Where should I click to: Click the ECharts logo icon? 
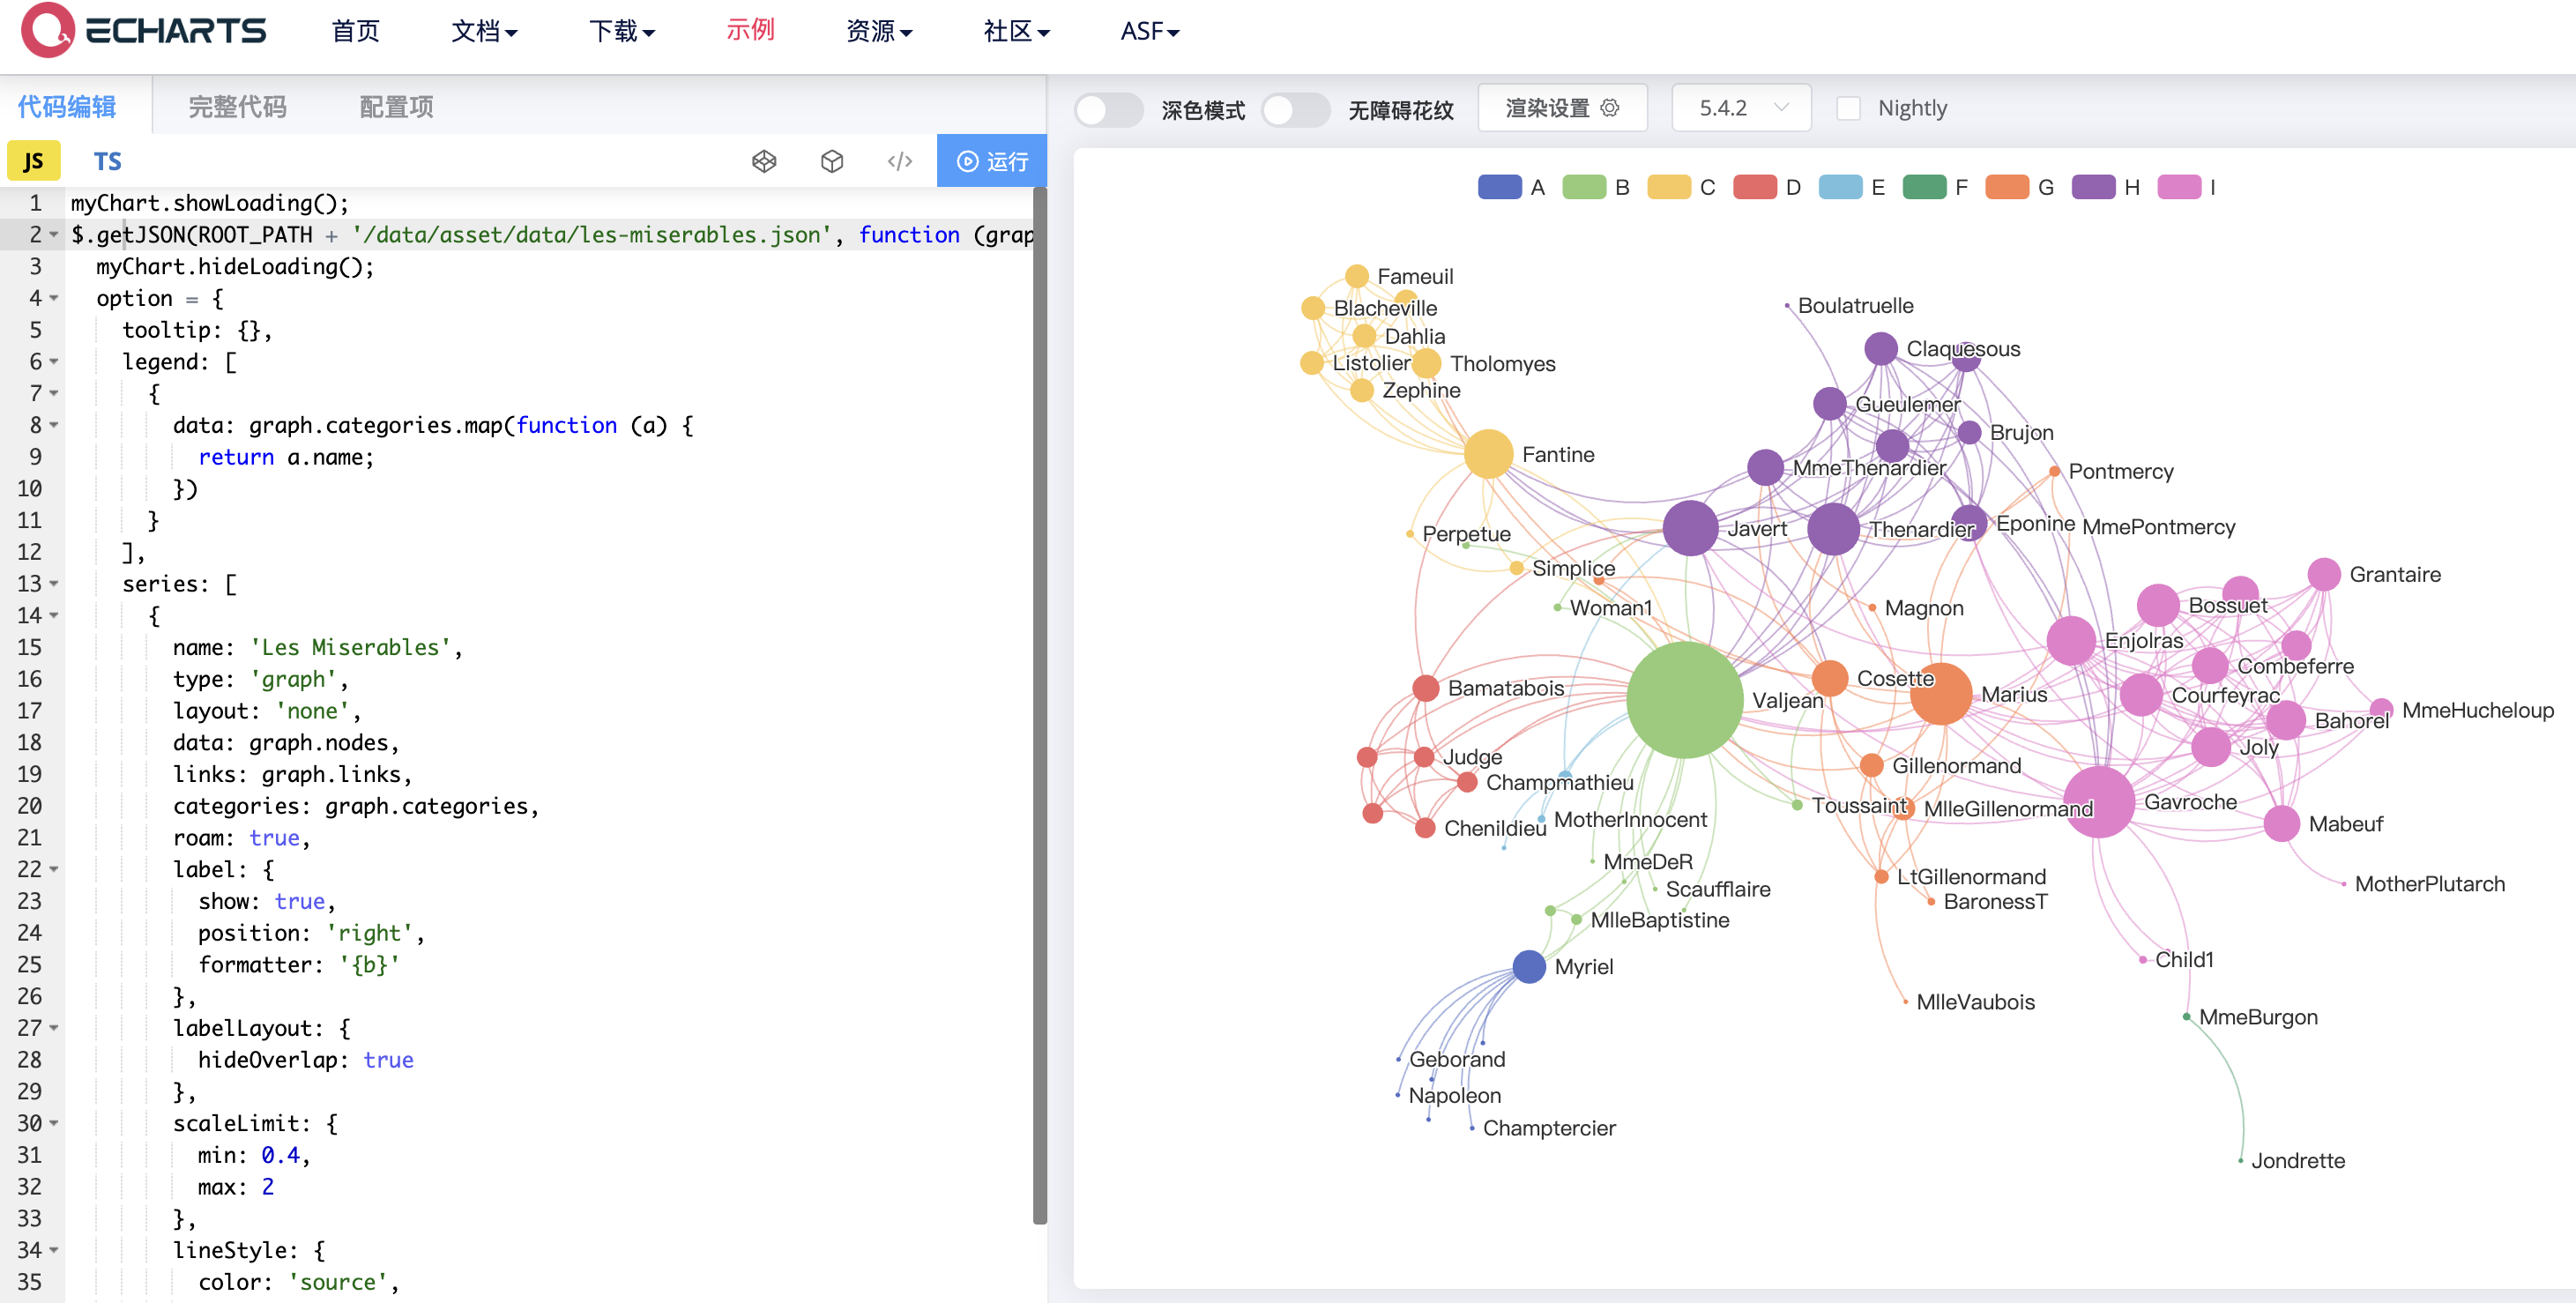point(48,30)
